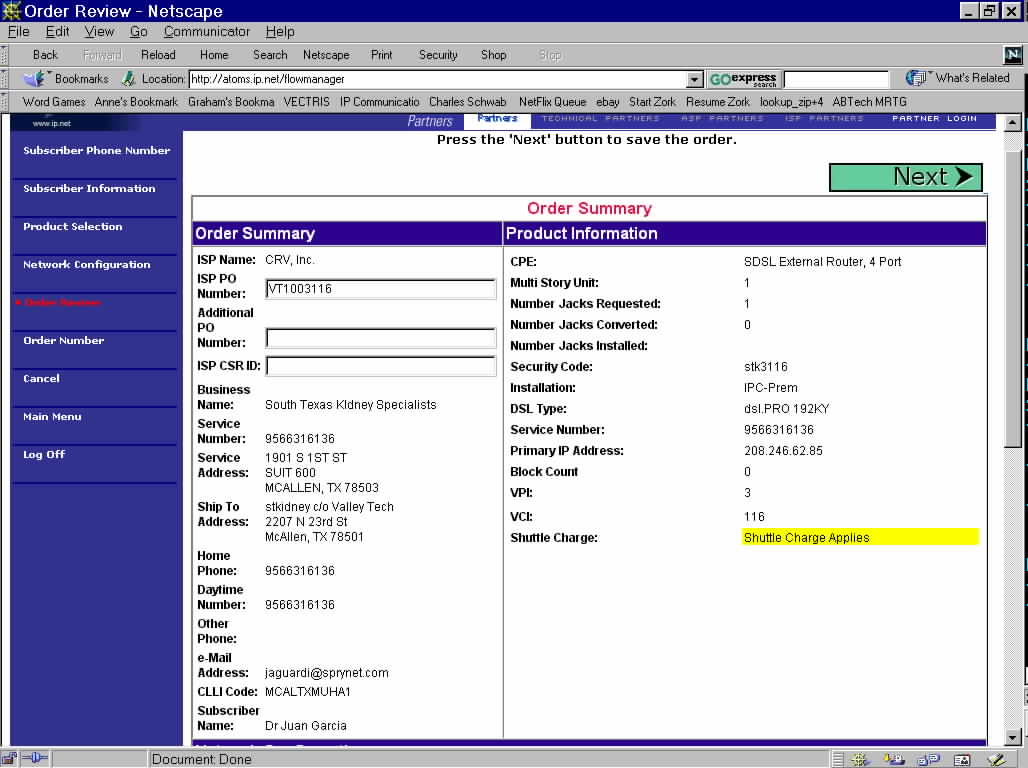The height and width of the screenshot is (768, 1028).
Task: Select the Partners tab on the page
Action: [498, 119]
